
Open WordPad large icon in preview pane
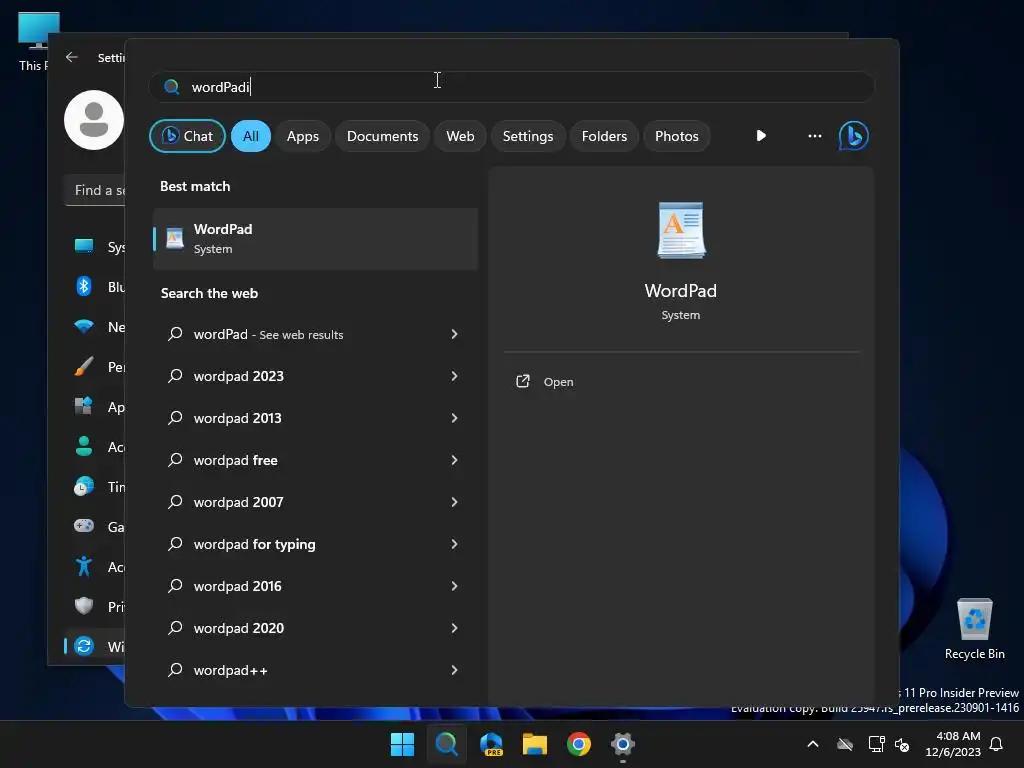pyautogui.click(x=680, y=230)
